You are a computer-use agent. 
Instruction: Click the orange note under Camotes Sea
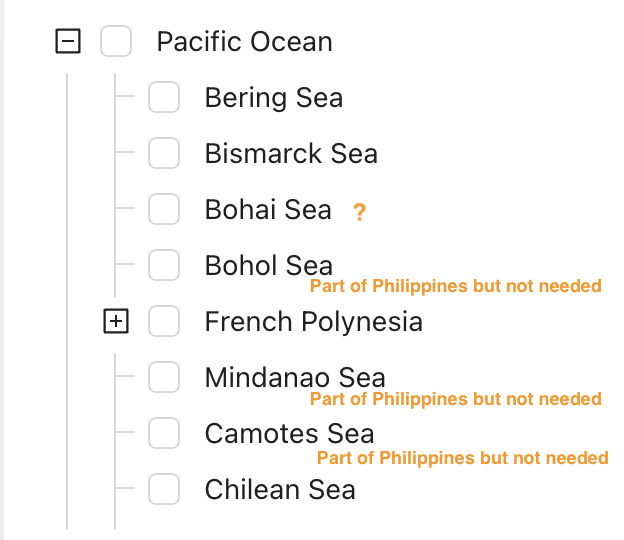point(462,459)
